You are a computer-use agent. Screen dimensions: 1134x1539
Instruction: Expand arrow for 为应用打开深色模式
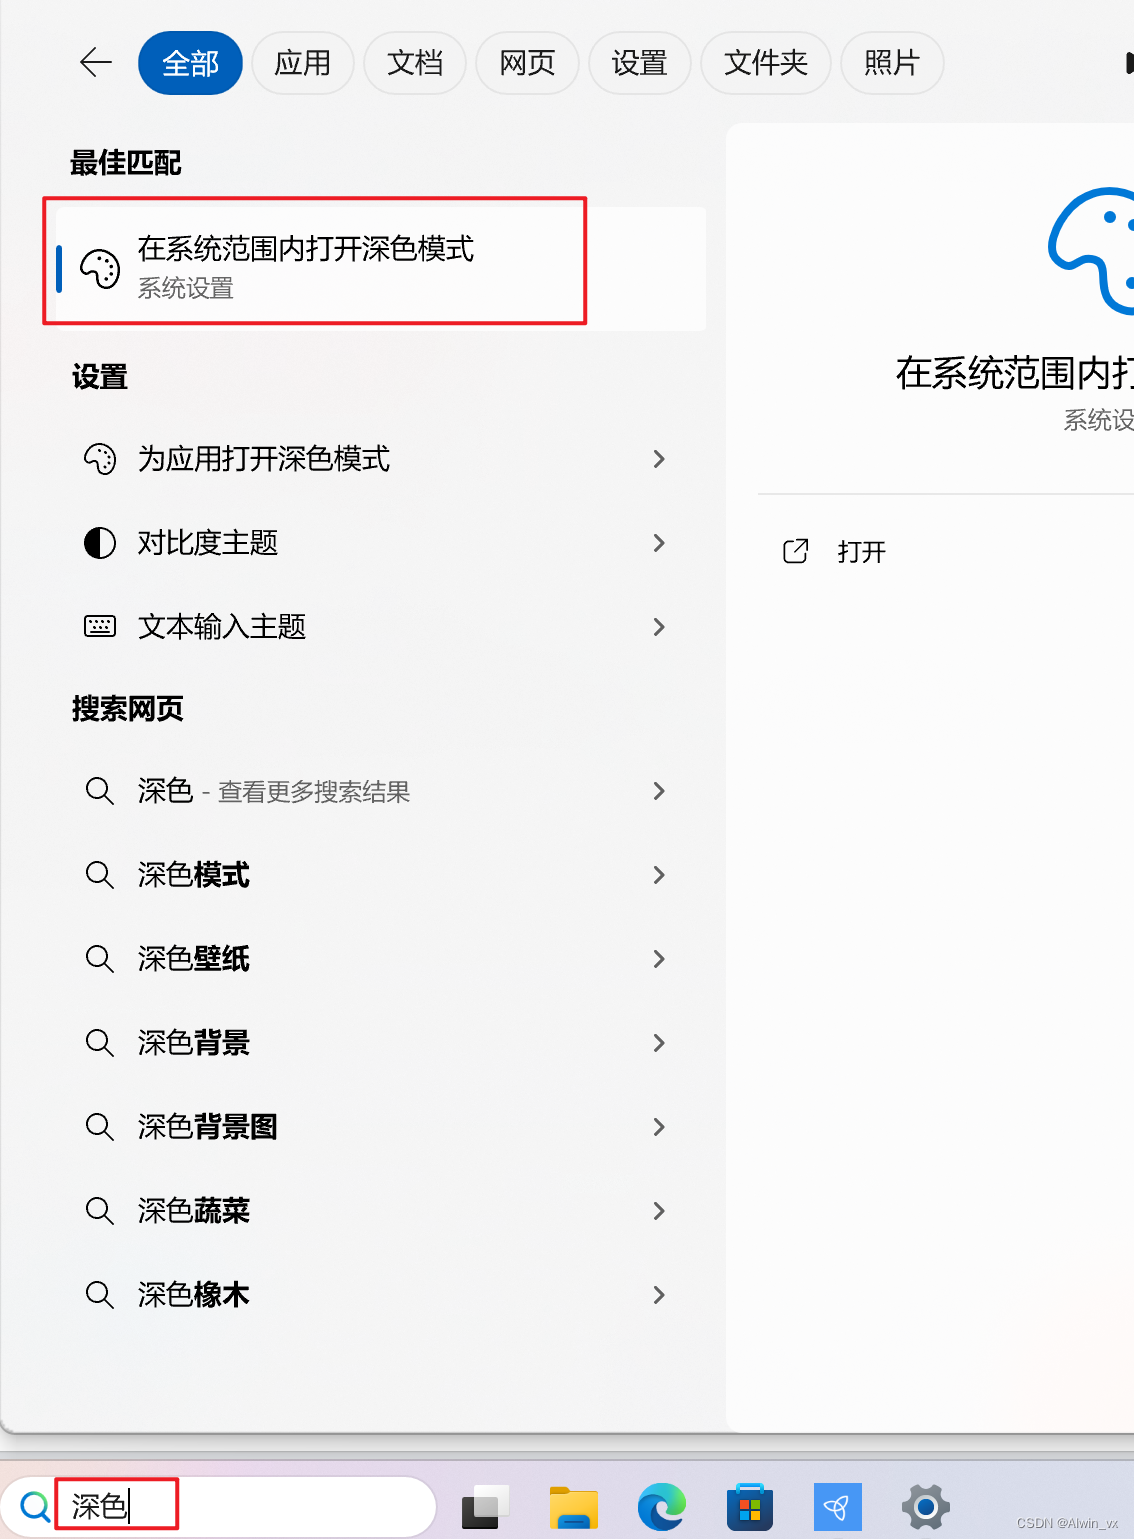click(x=659, y=459)
